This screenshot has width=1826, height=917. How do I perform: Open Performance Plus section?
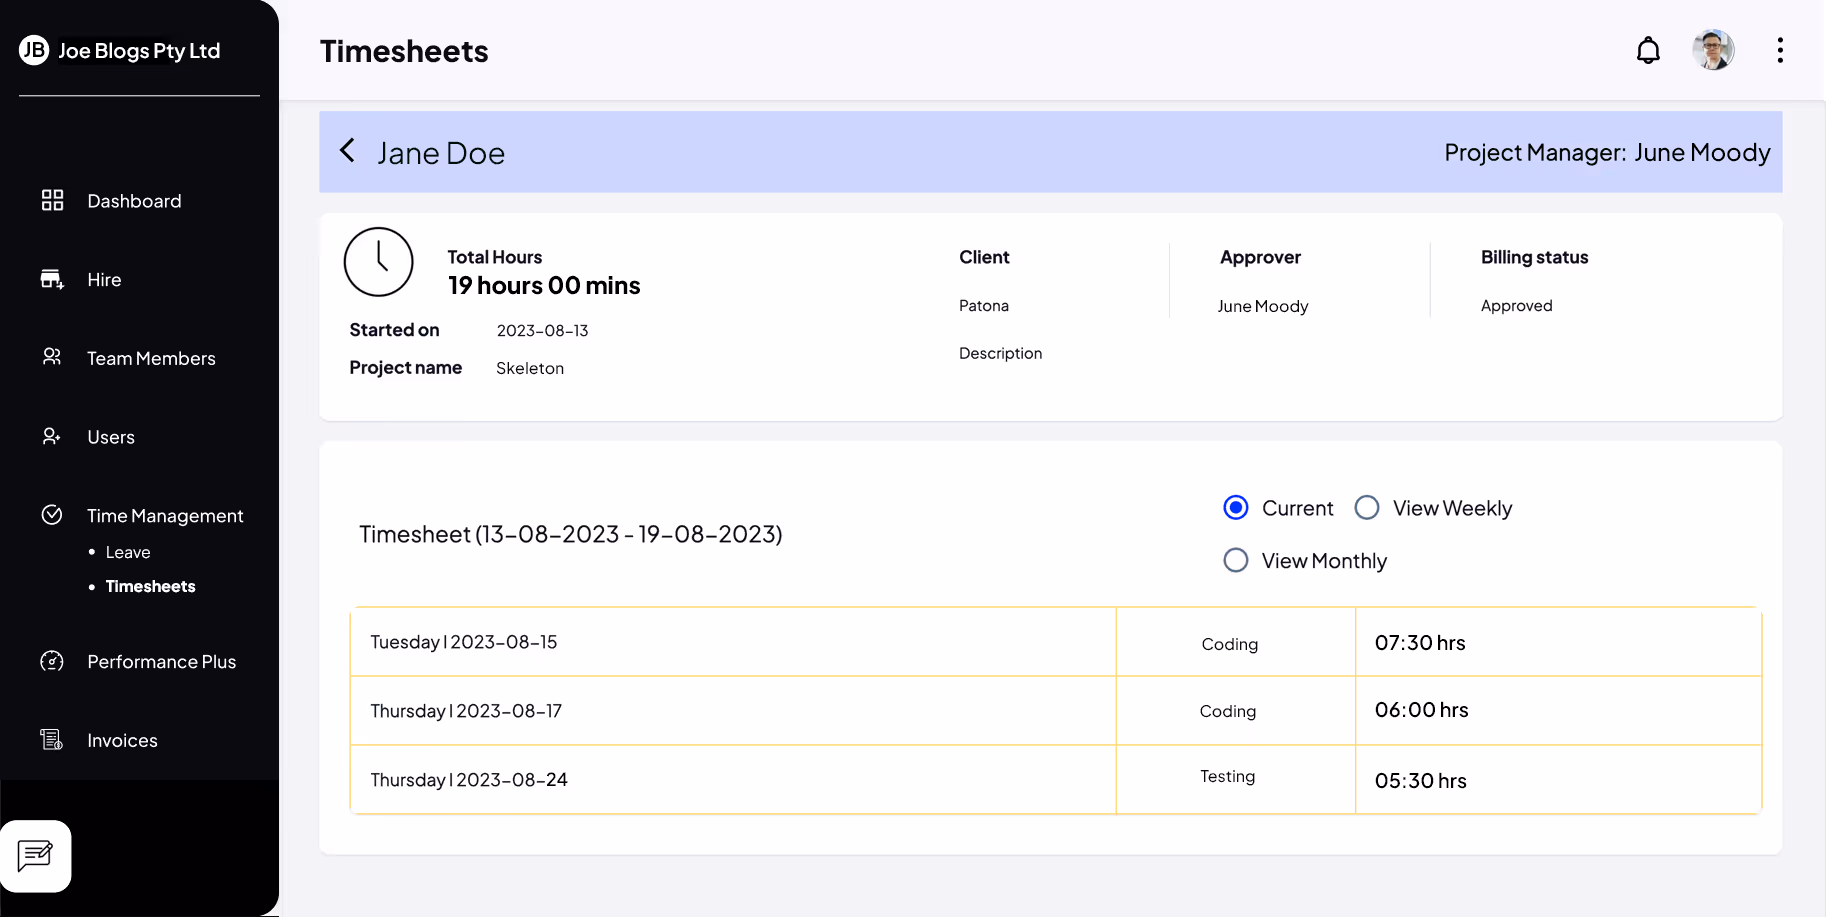coord(161,662)
